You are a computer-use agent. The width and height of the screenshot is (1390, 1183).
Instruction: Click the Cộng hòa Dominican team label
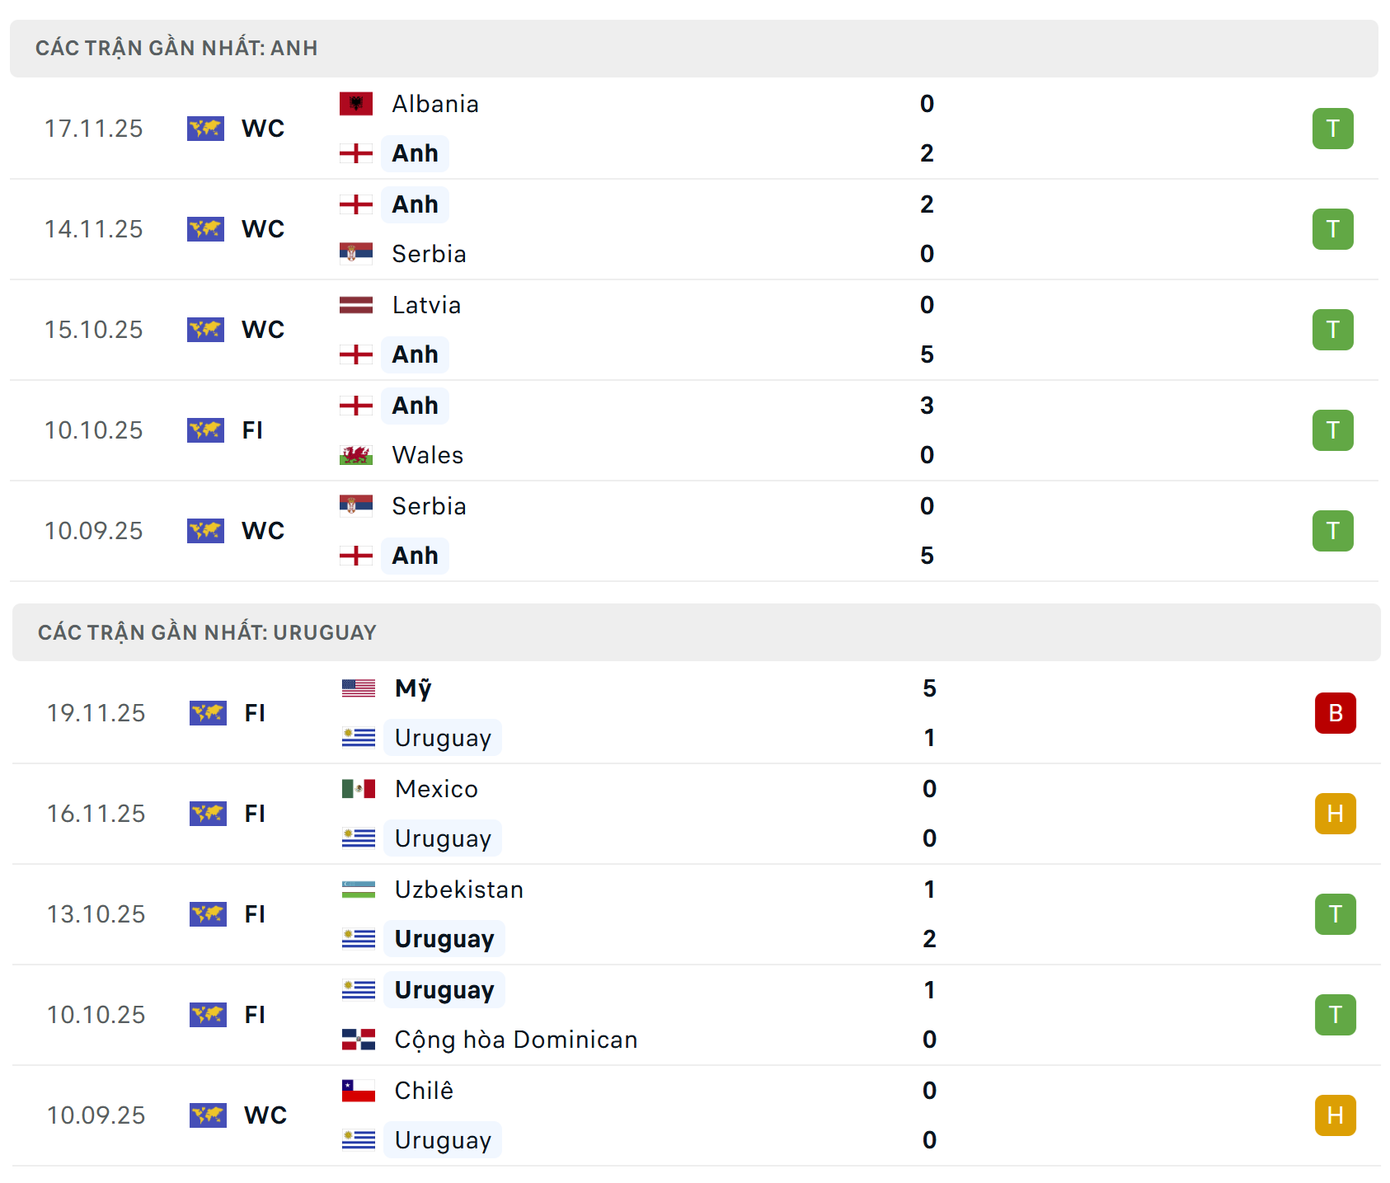(x=515, y=1040)
